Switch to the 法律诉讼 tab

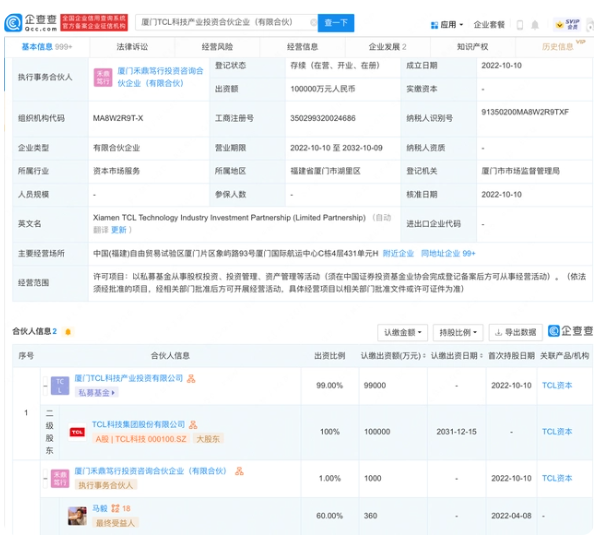point(132,47)
